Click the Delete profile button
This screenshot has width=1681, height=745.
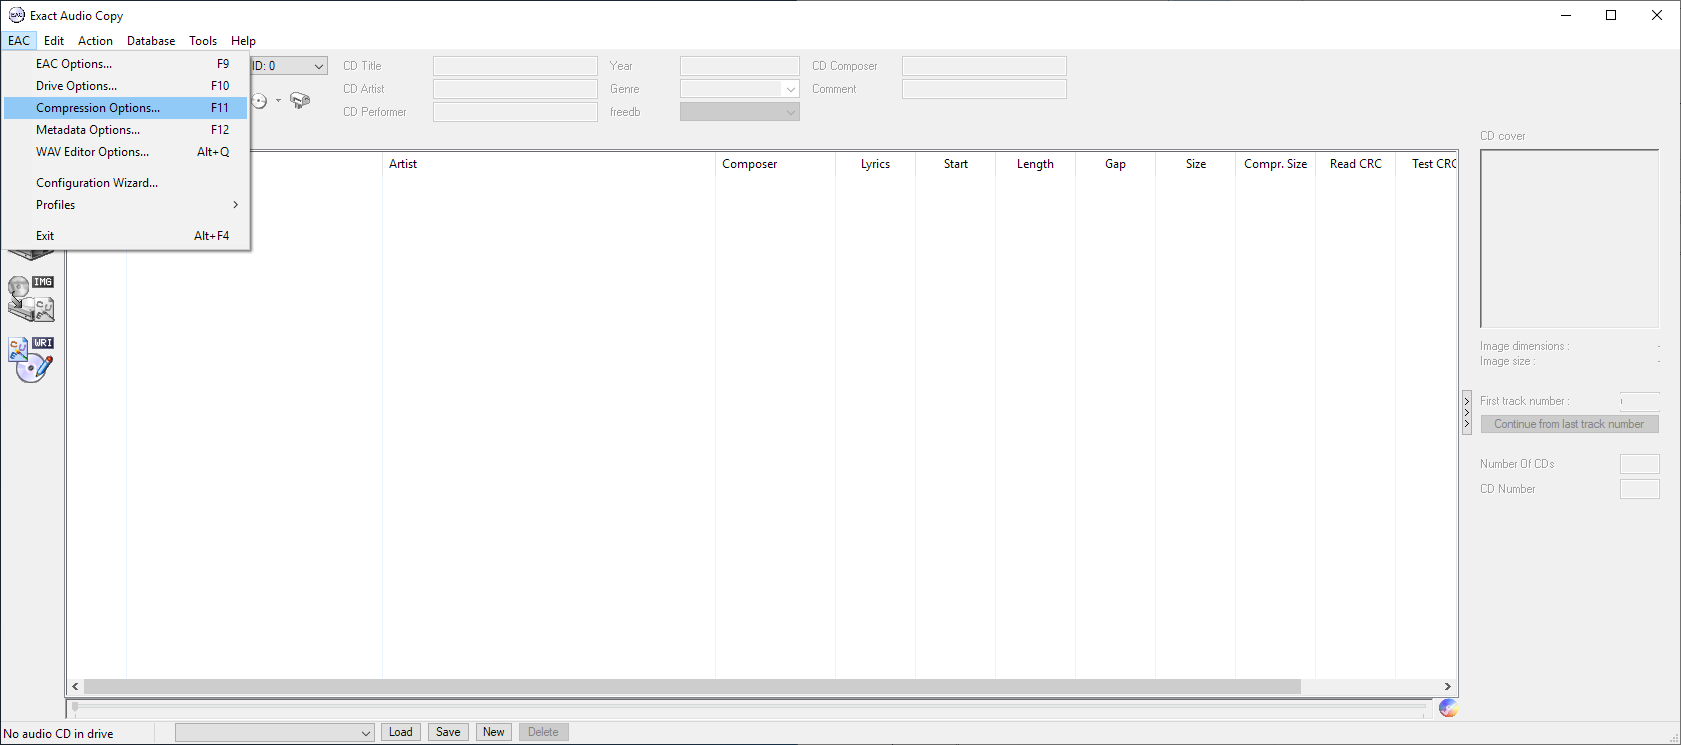[x=544, y=732]
